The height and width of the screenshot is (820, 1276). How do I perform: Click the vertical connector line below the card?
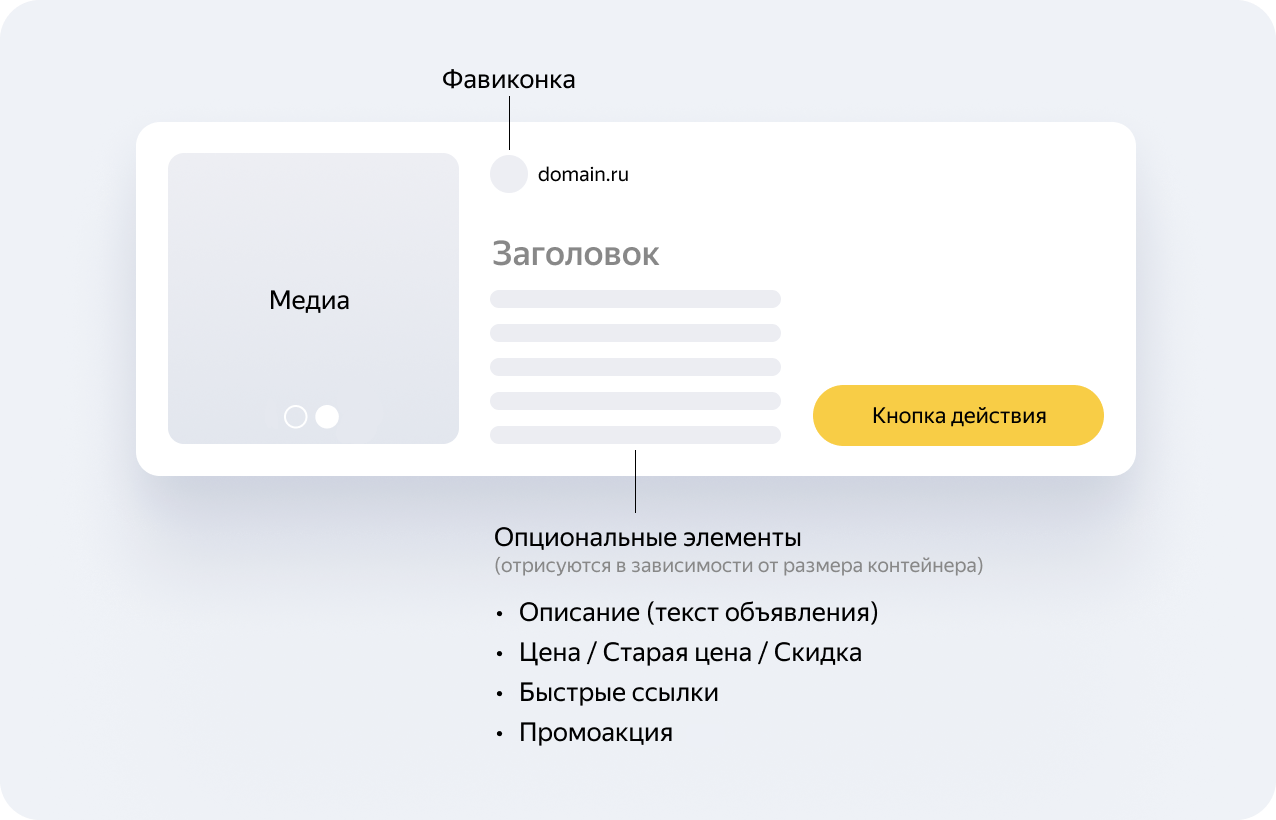[x=635, y=482]
